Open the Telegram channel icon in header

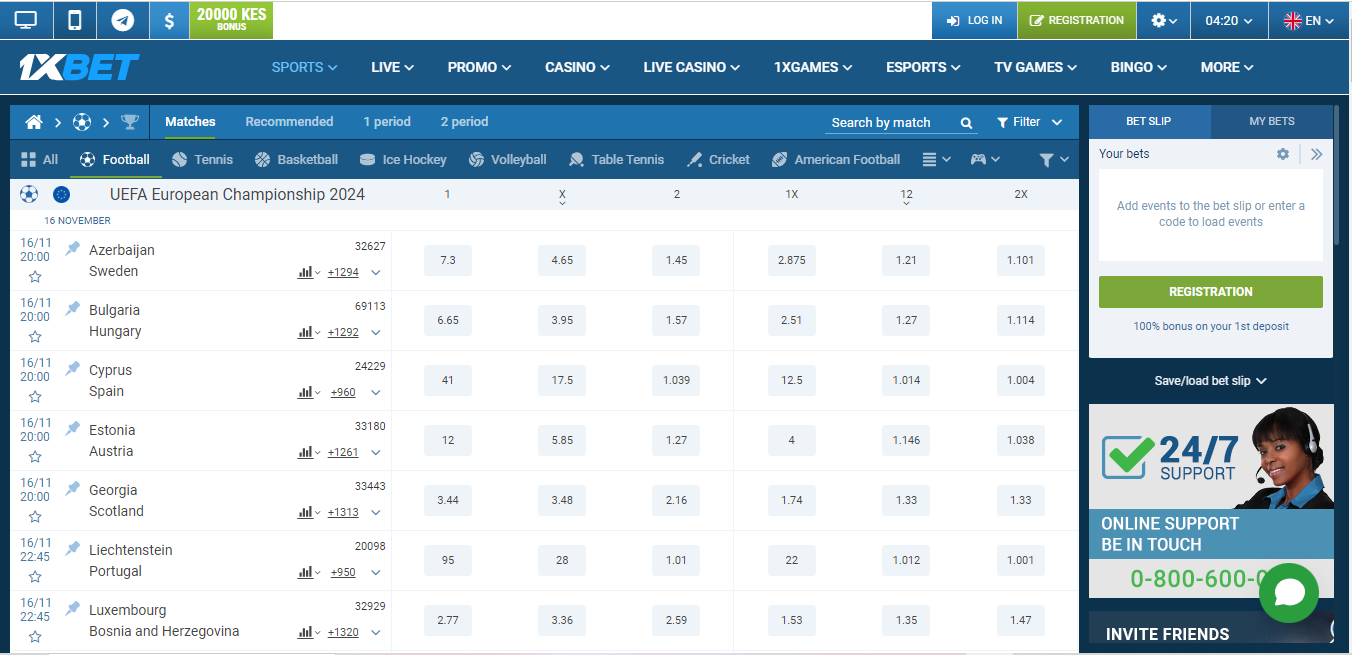(x=122, y=19)
